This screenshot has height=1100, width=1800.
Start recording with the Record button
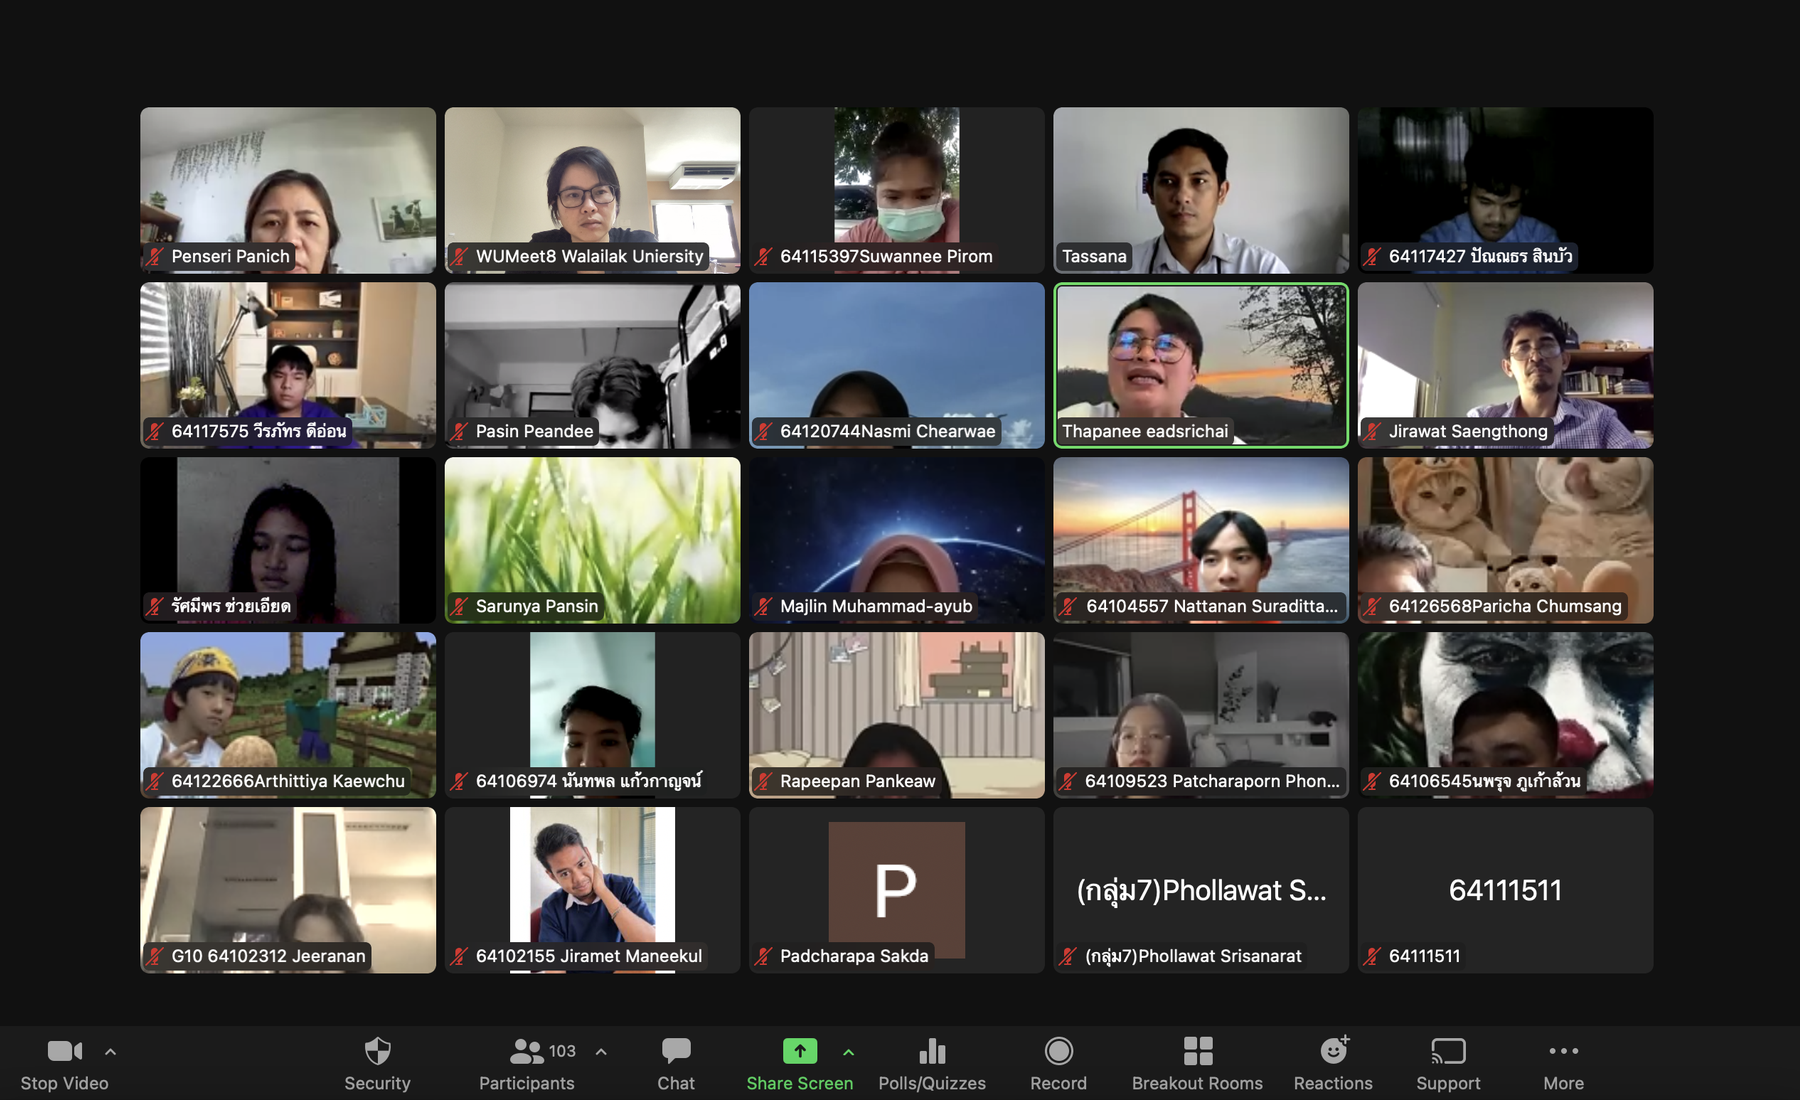pos(1058,1052)
